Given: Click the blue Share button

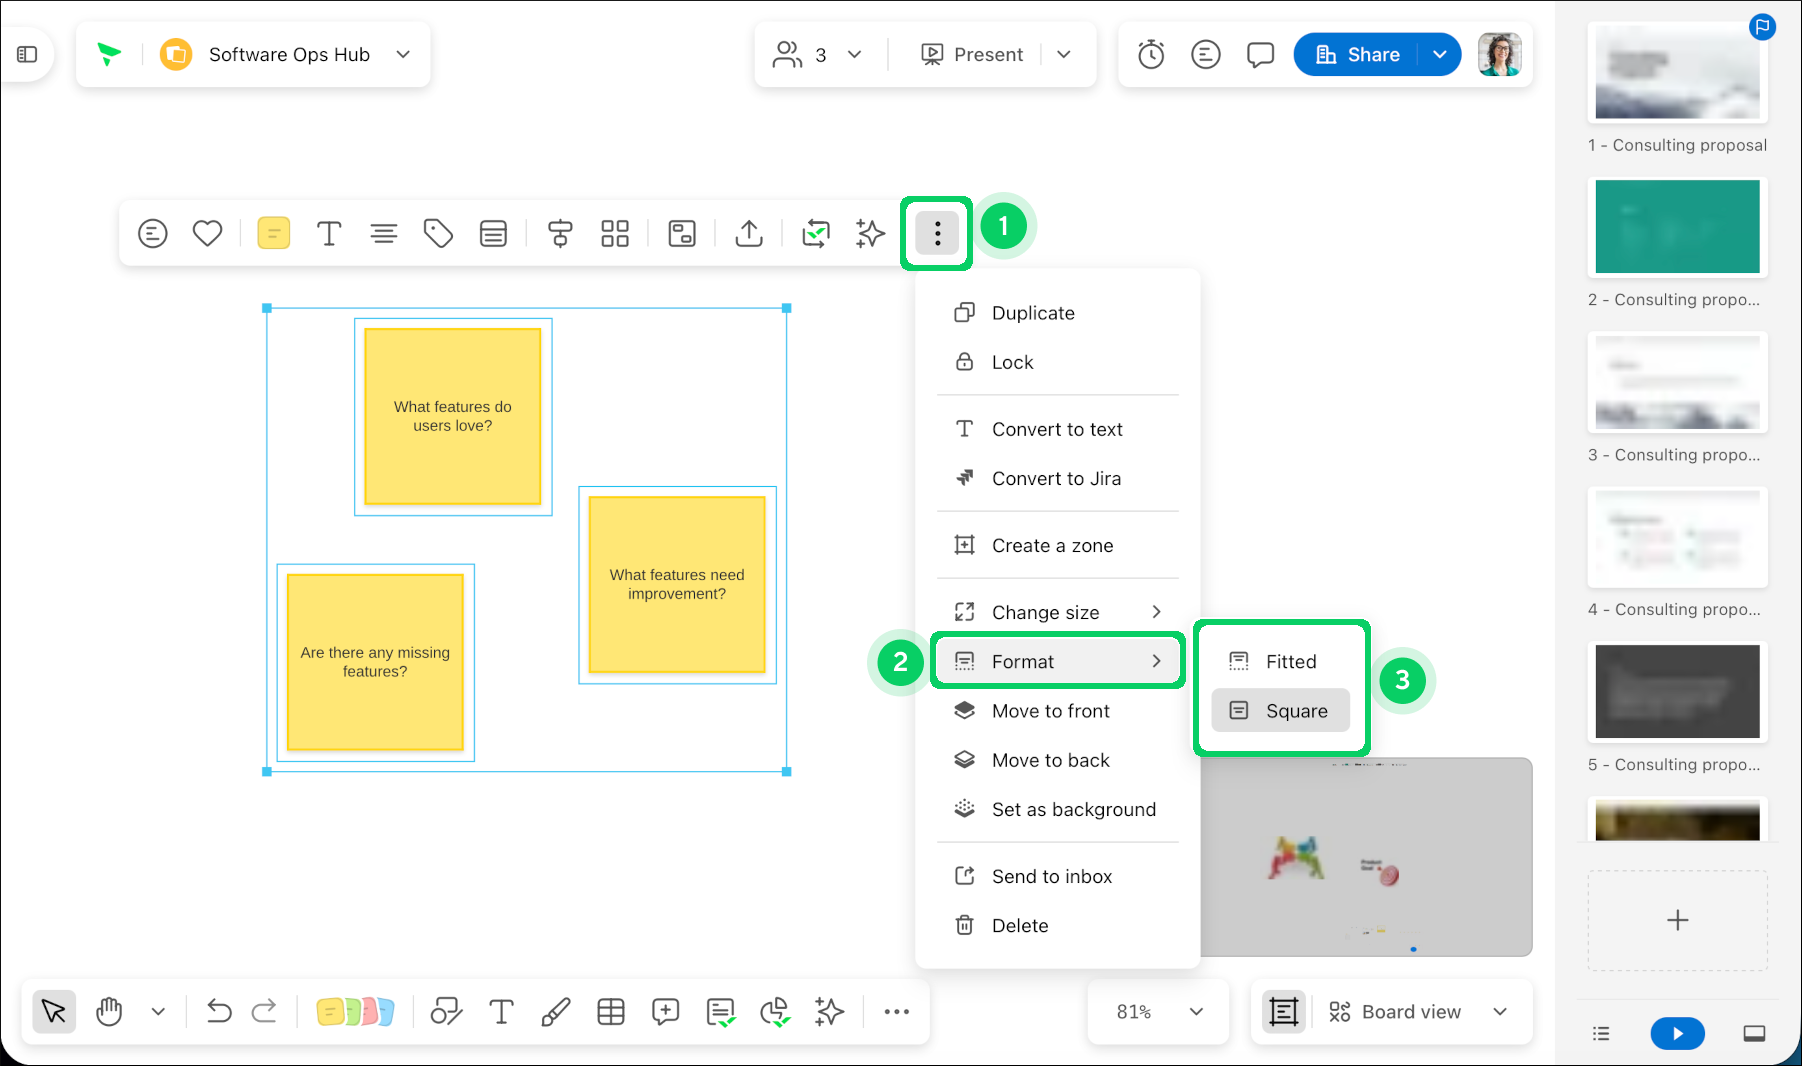Looking at the screenshot, I should click(x=1356, y=54).
